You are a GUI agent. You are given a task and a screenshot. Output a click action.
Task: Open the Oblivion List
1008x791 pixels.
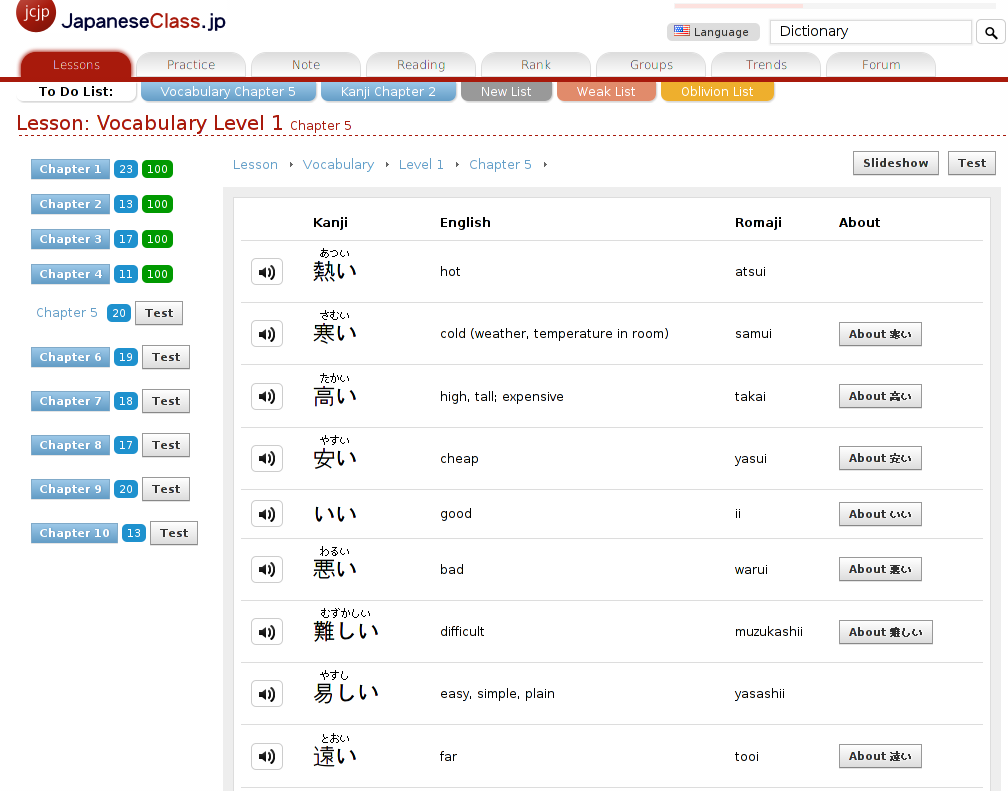pyautogui.click(x=717, y=92)
